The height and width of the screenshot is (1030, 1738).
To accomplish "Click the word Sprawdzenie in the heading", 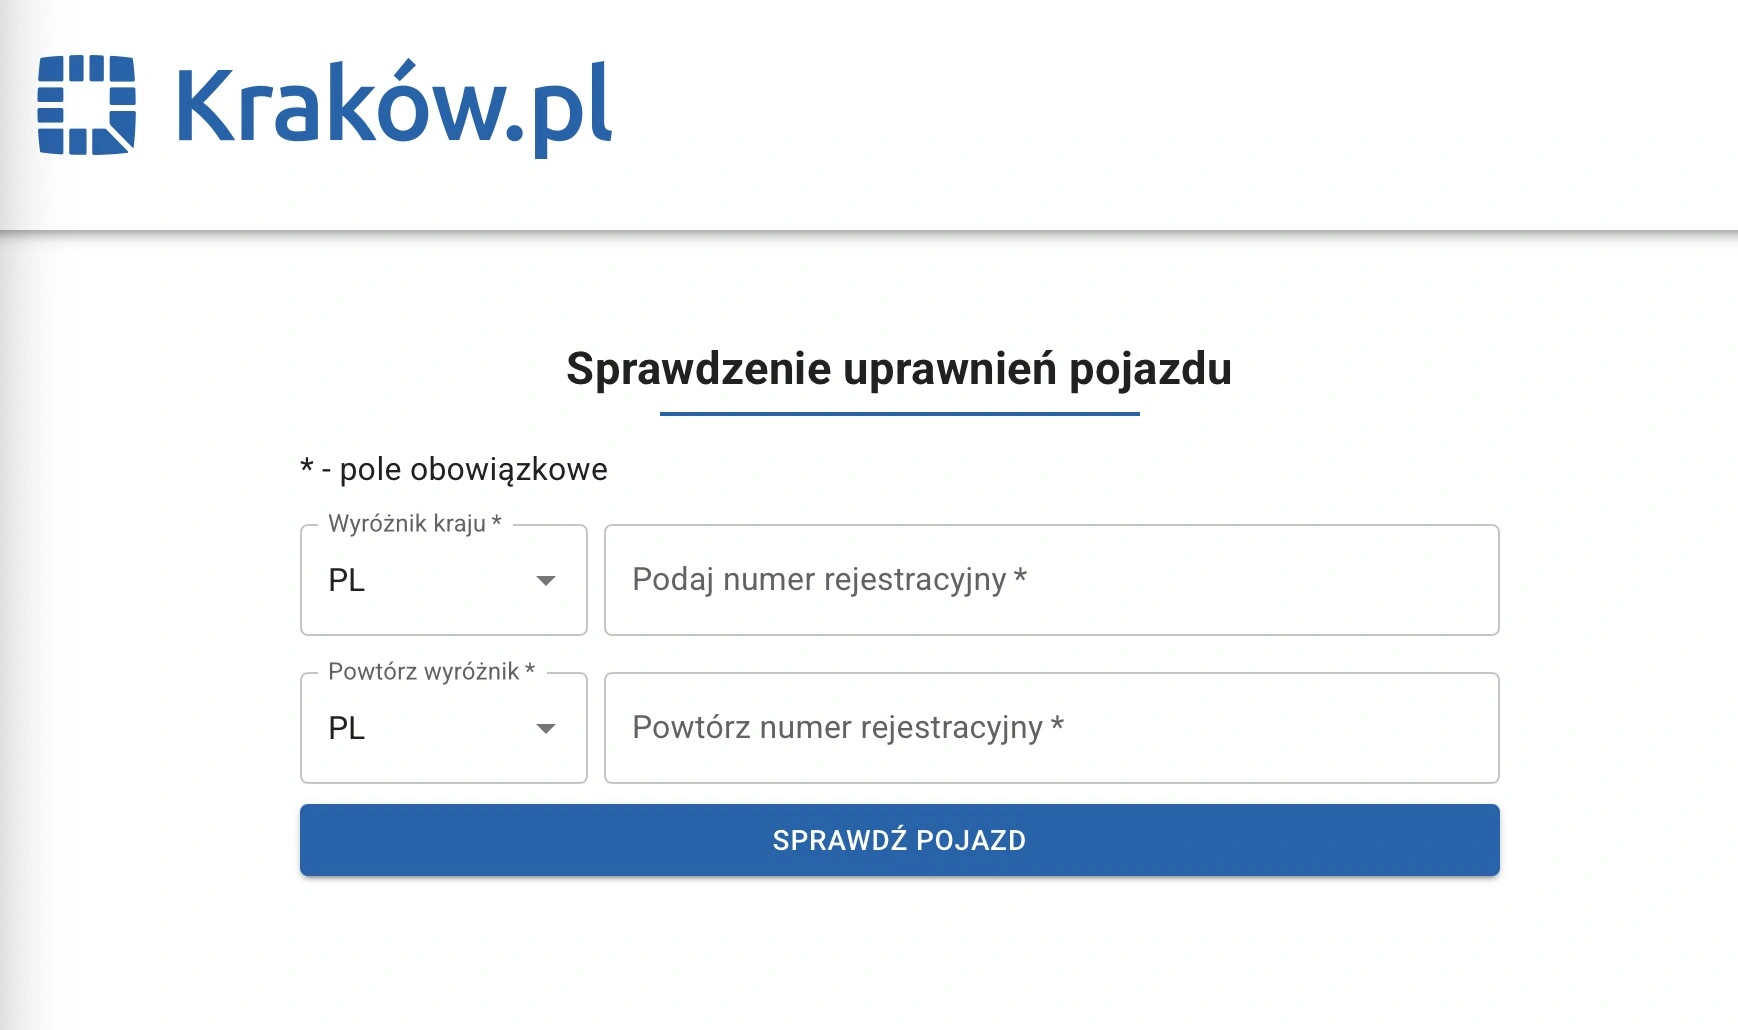I will 698,369.
